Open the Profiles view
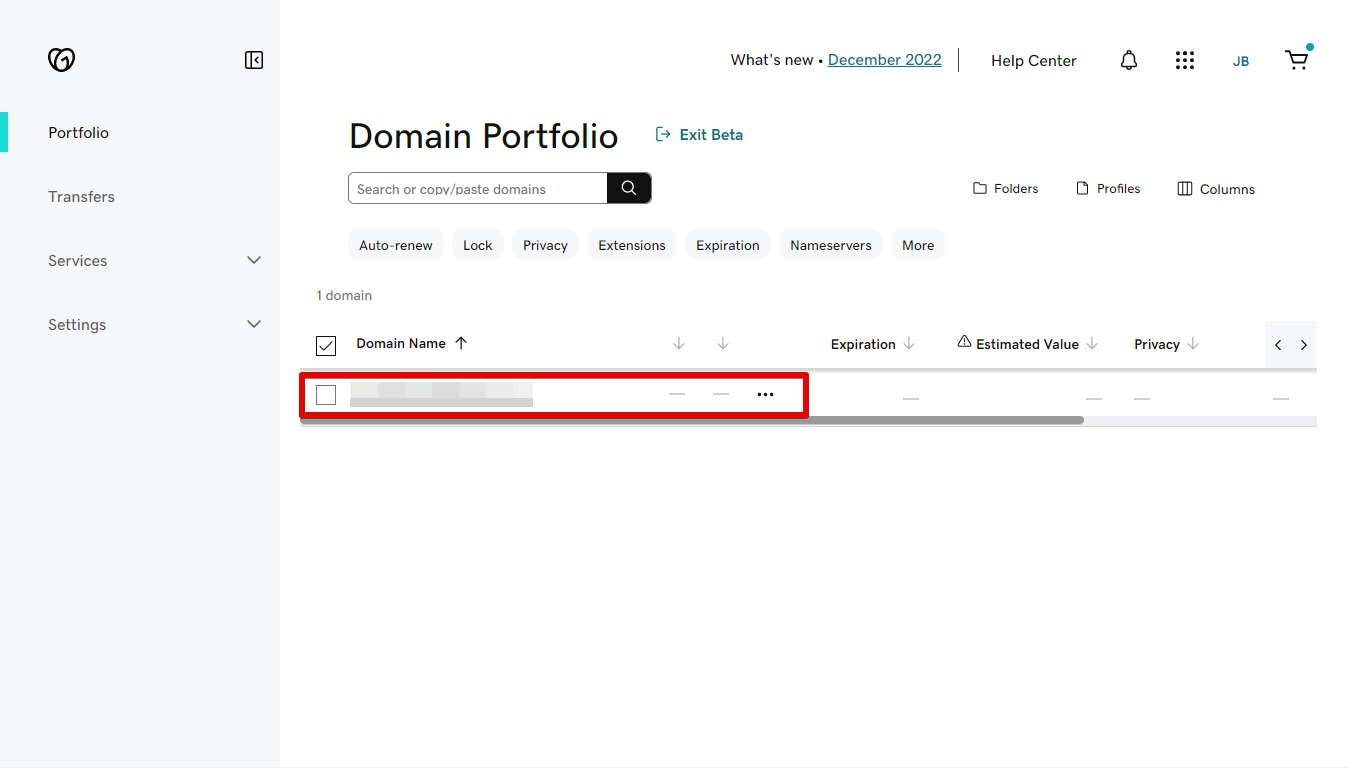 click(x=1108, y=189)
